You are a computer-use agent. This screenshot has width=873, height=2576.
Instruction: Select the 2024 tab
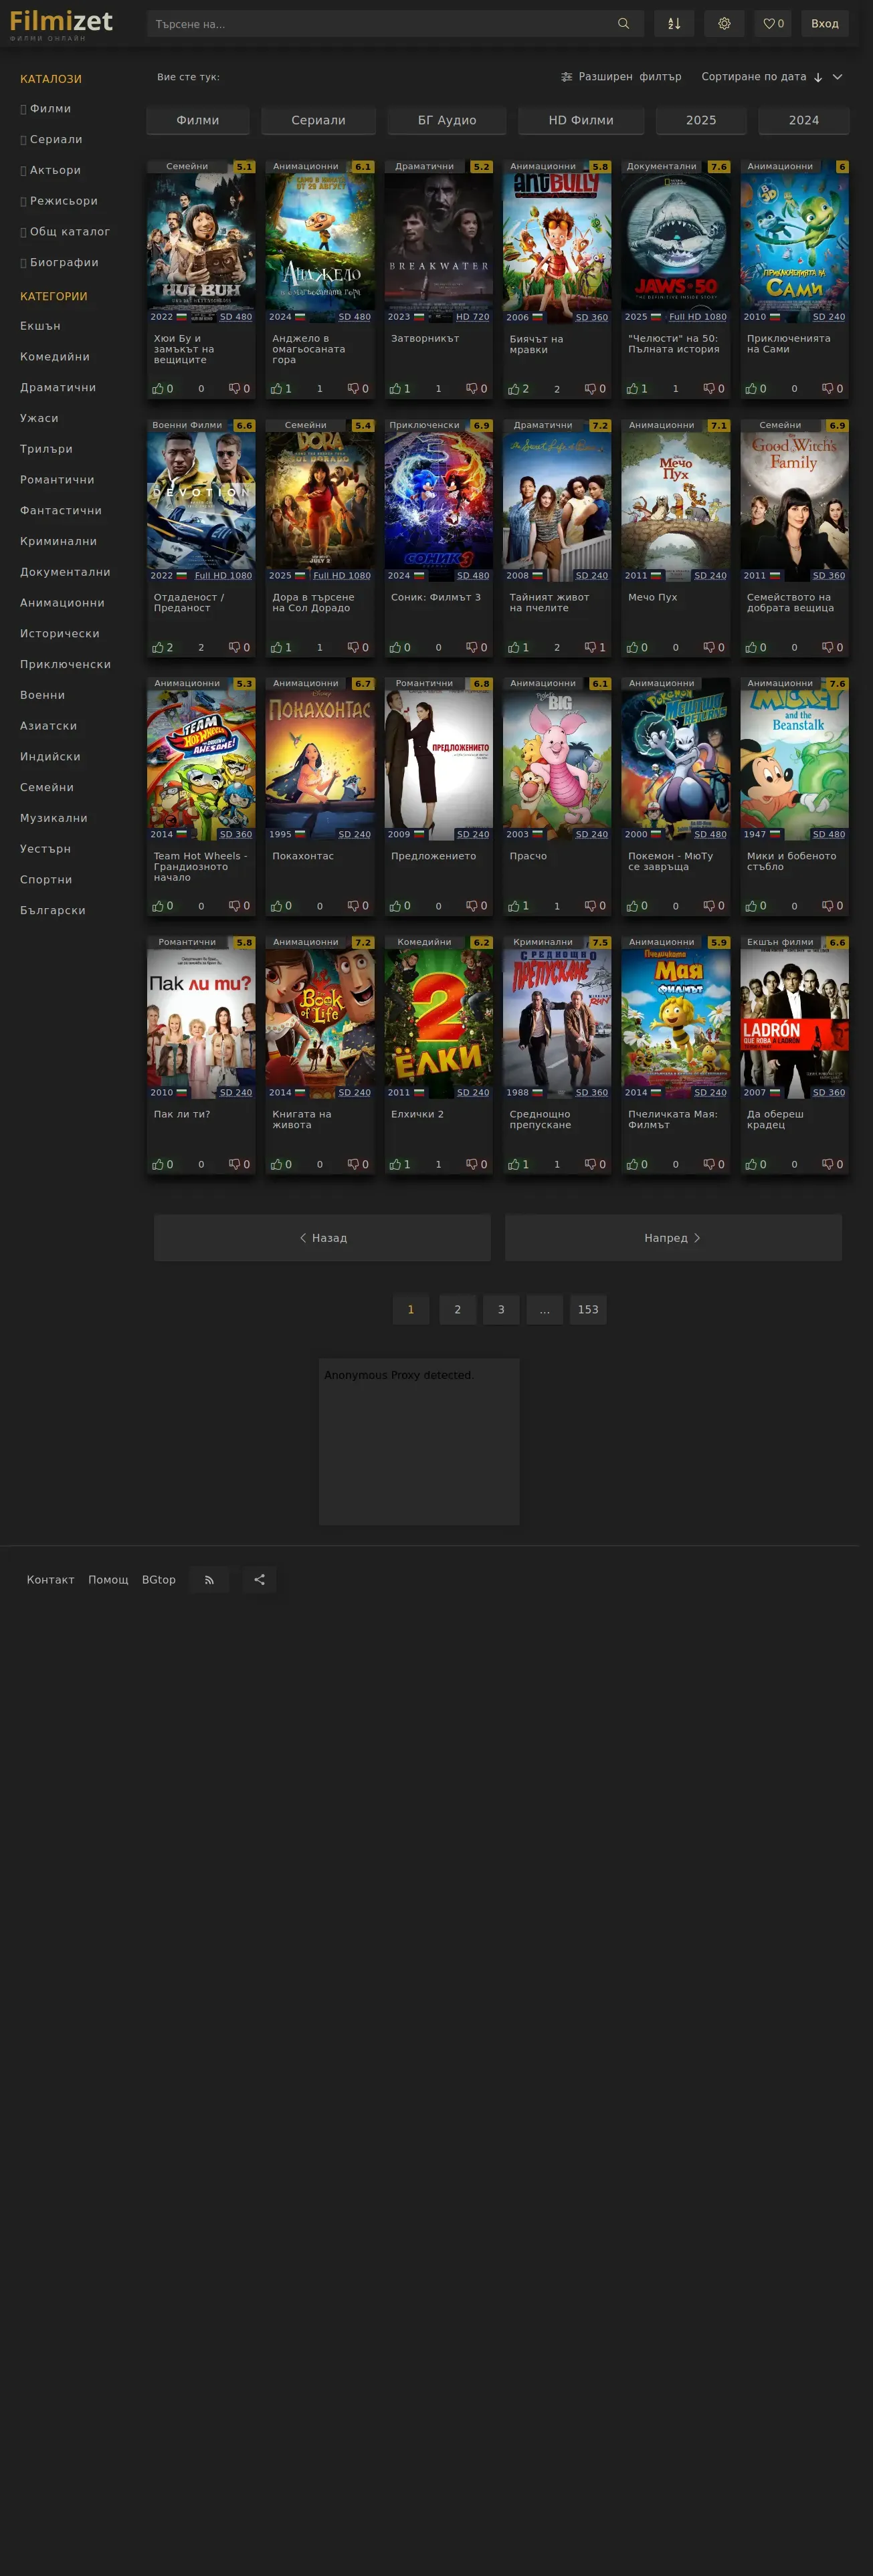coord(804,120)
